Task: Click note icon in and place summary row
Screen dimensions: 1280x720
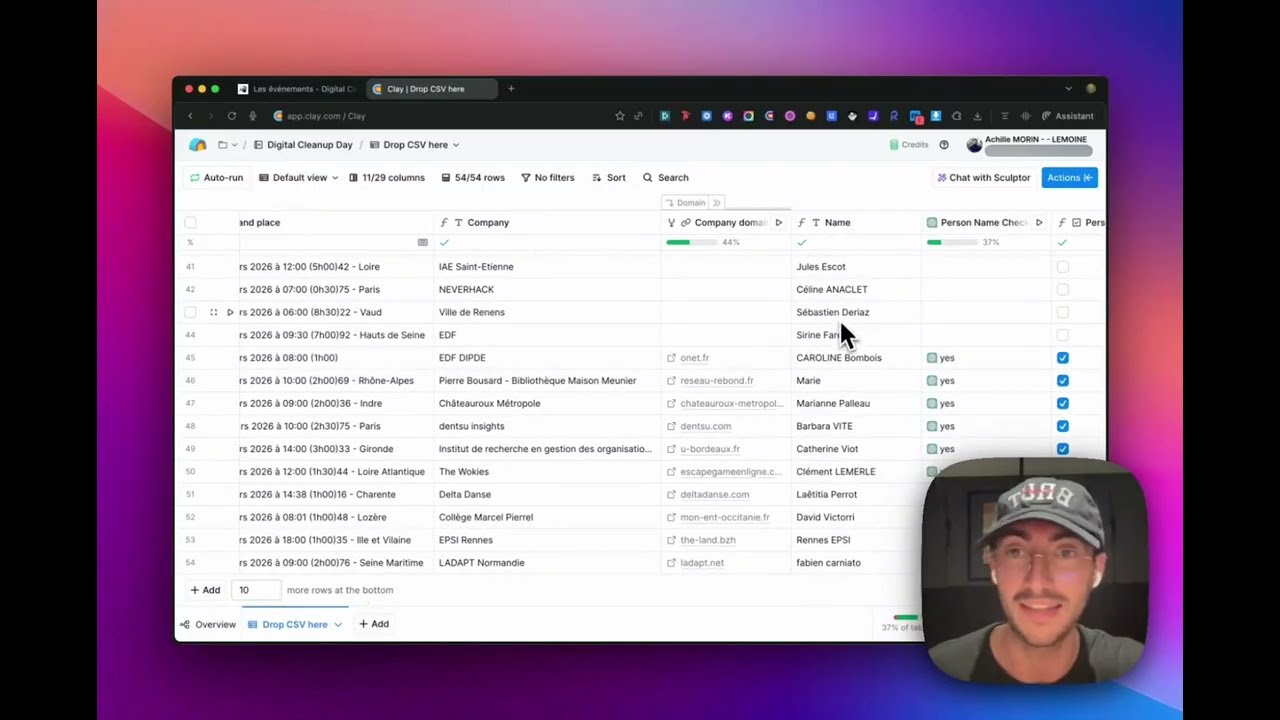Action: coord(423,243)
